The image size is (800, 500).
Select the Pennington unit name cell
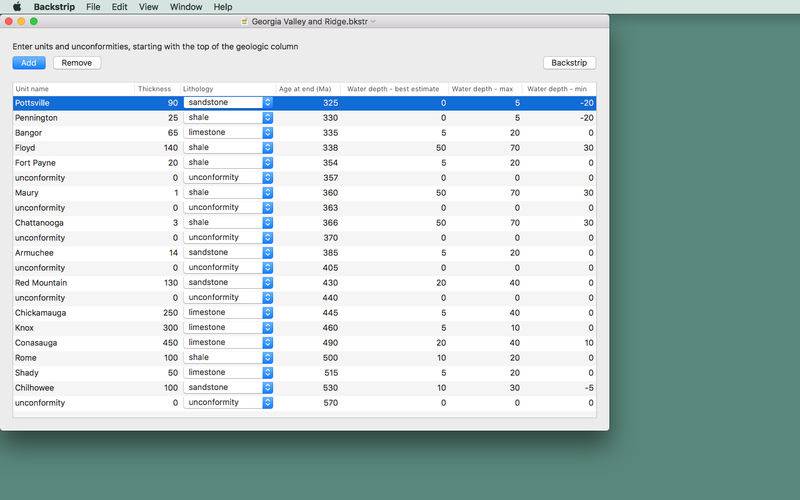point(36,118)
